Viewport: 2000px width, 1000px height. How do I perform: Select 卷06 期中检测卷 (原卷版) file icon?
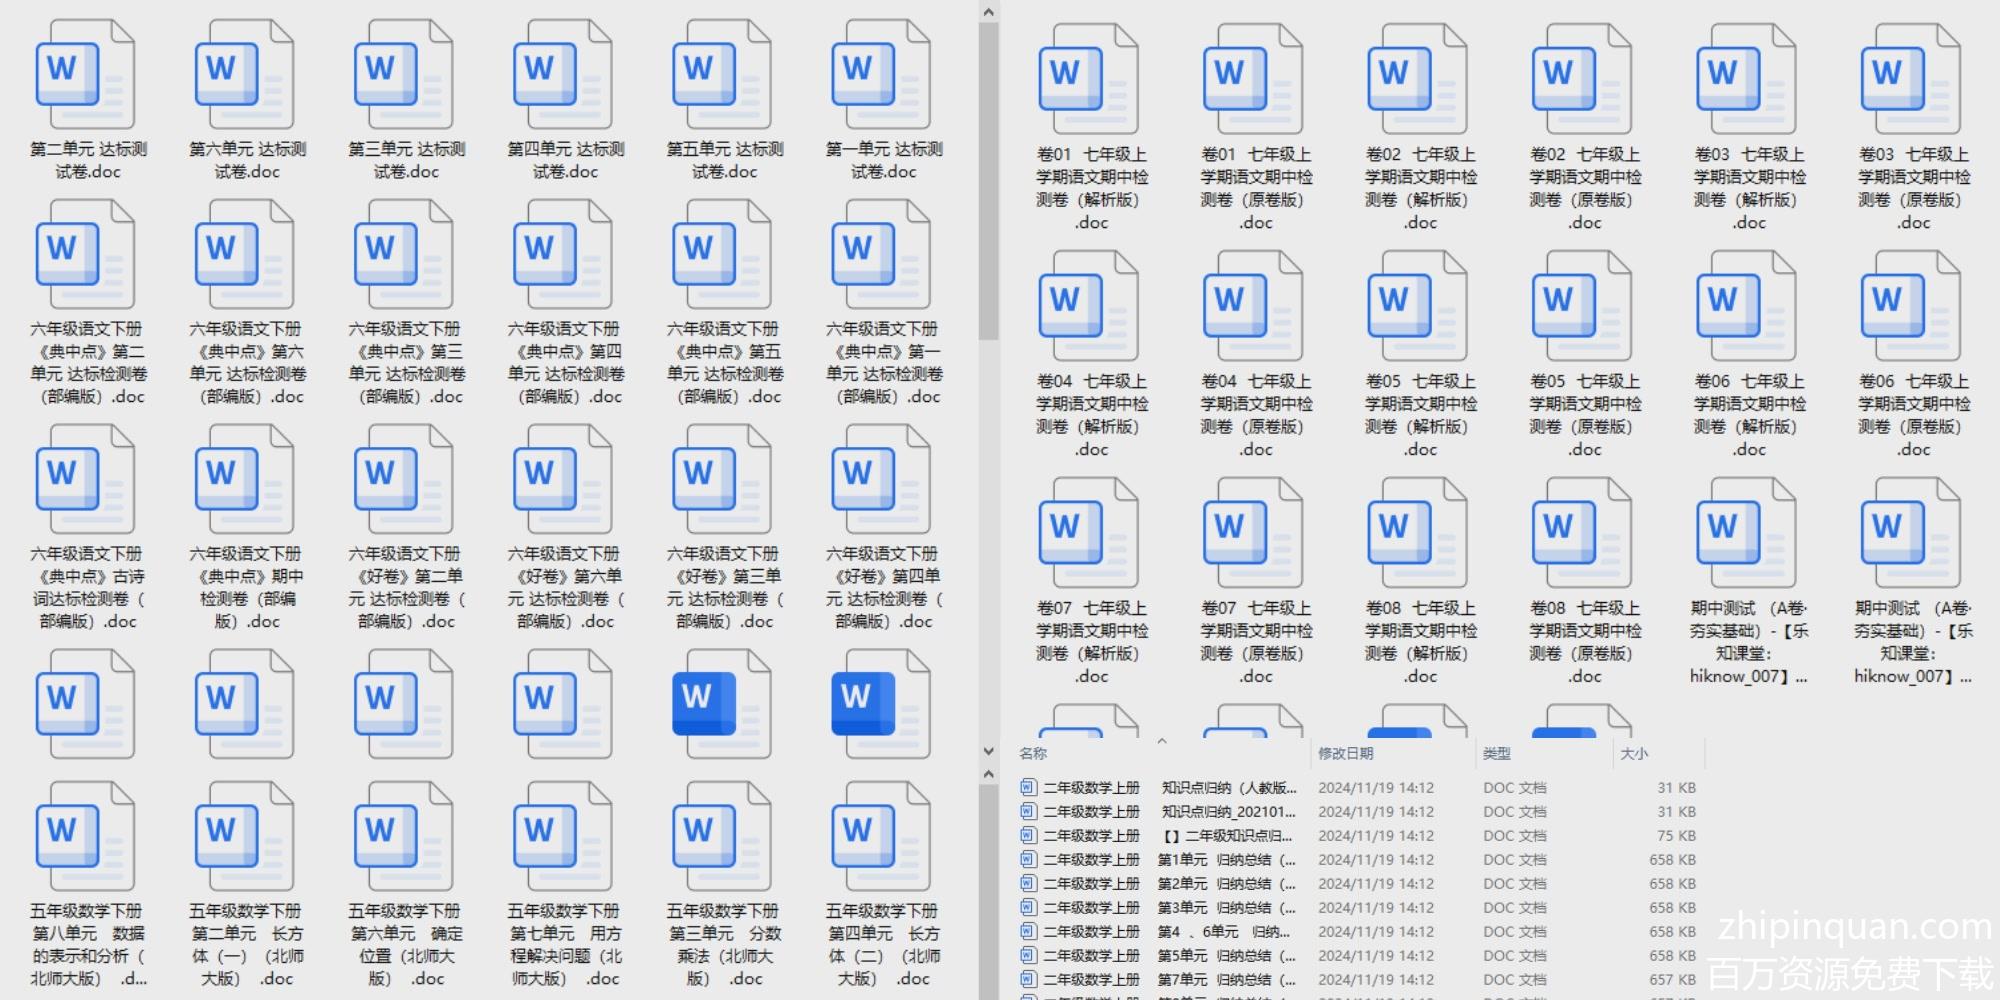(1911, 306)
